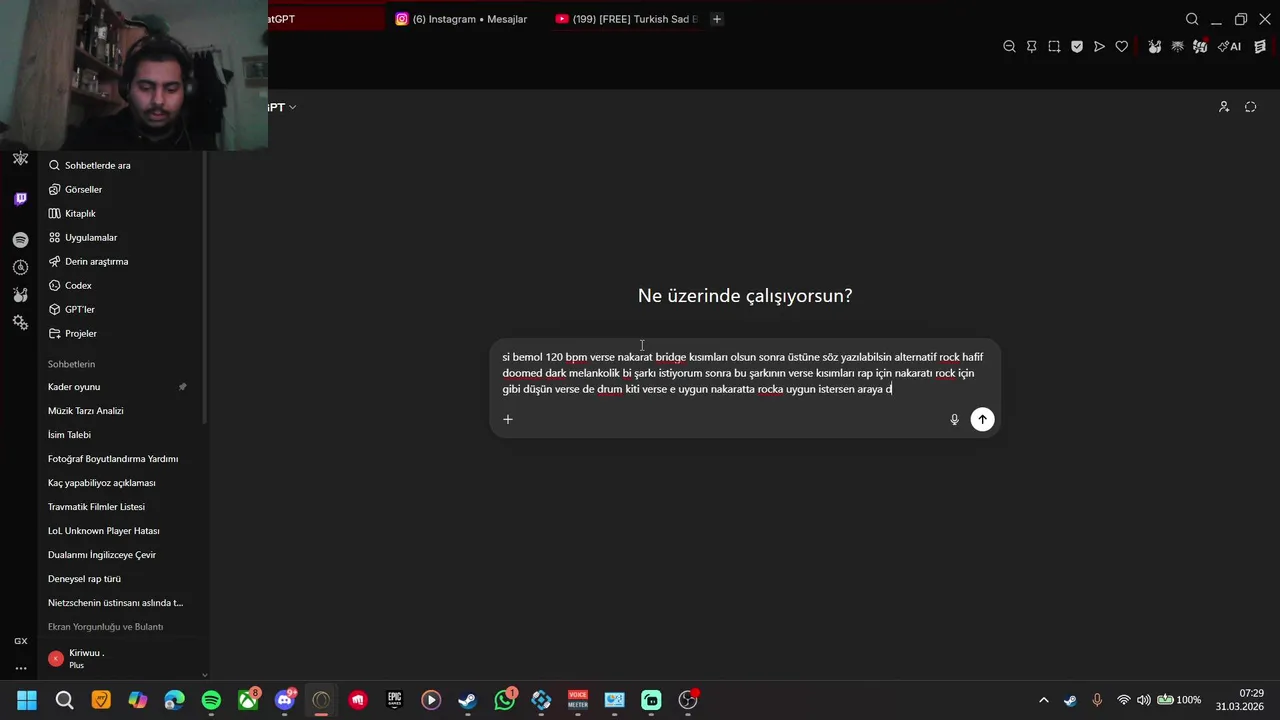Open WhatsApp from the Windows taskbar
Viewport: 1280px width, 720px height.
click(x=505, y=700)
